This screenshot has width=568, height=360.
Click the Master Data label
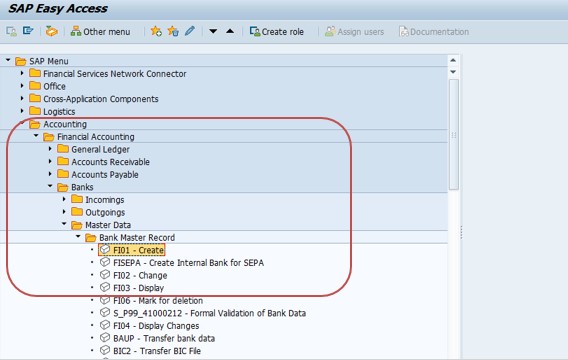108,225
